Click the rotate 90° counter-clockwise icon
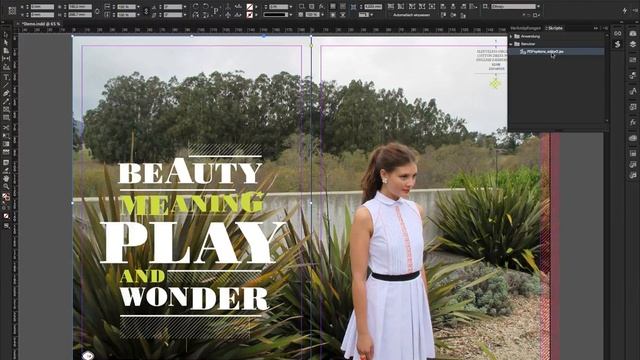This screenshot has height=360, width=640. (206, 7)
